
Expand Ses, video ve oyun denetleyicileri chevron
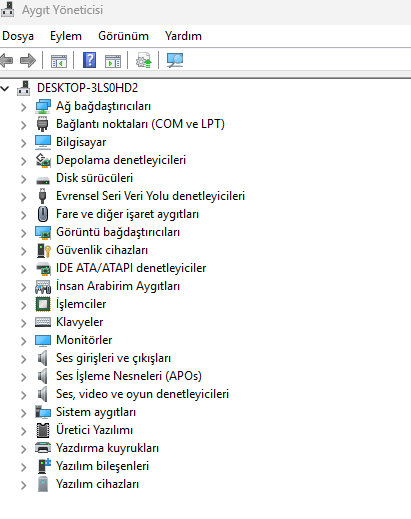tap(23, 395)
